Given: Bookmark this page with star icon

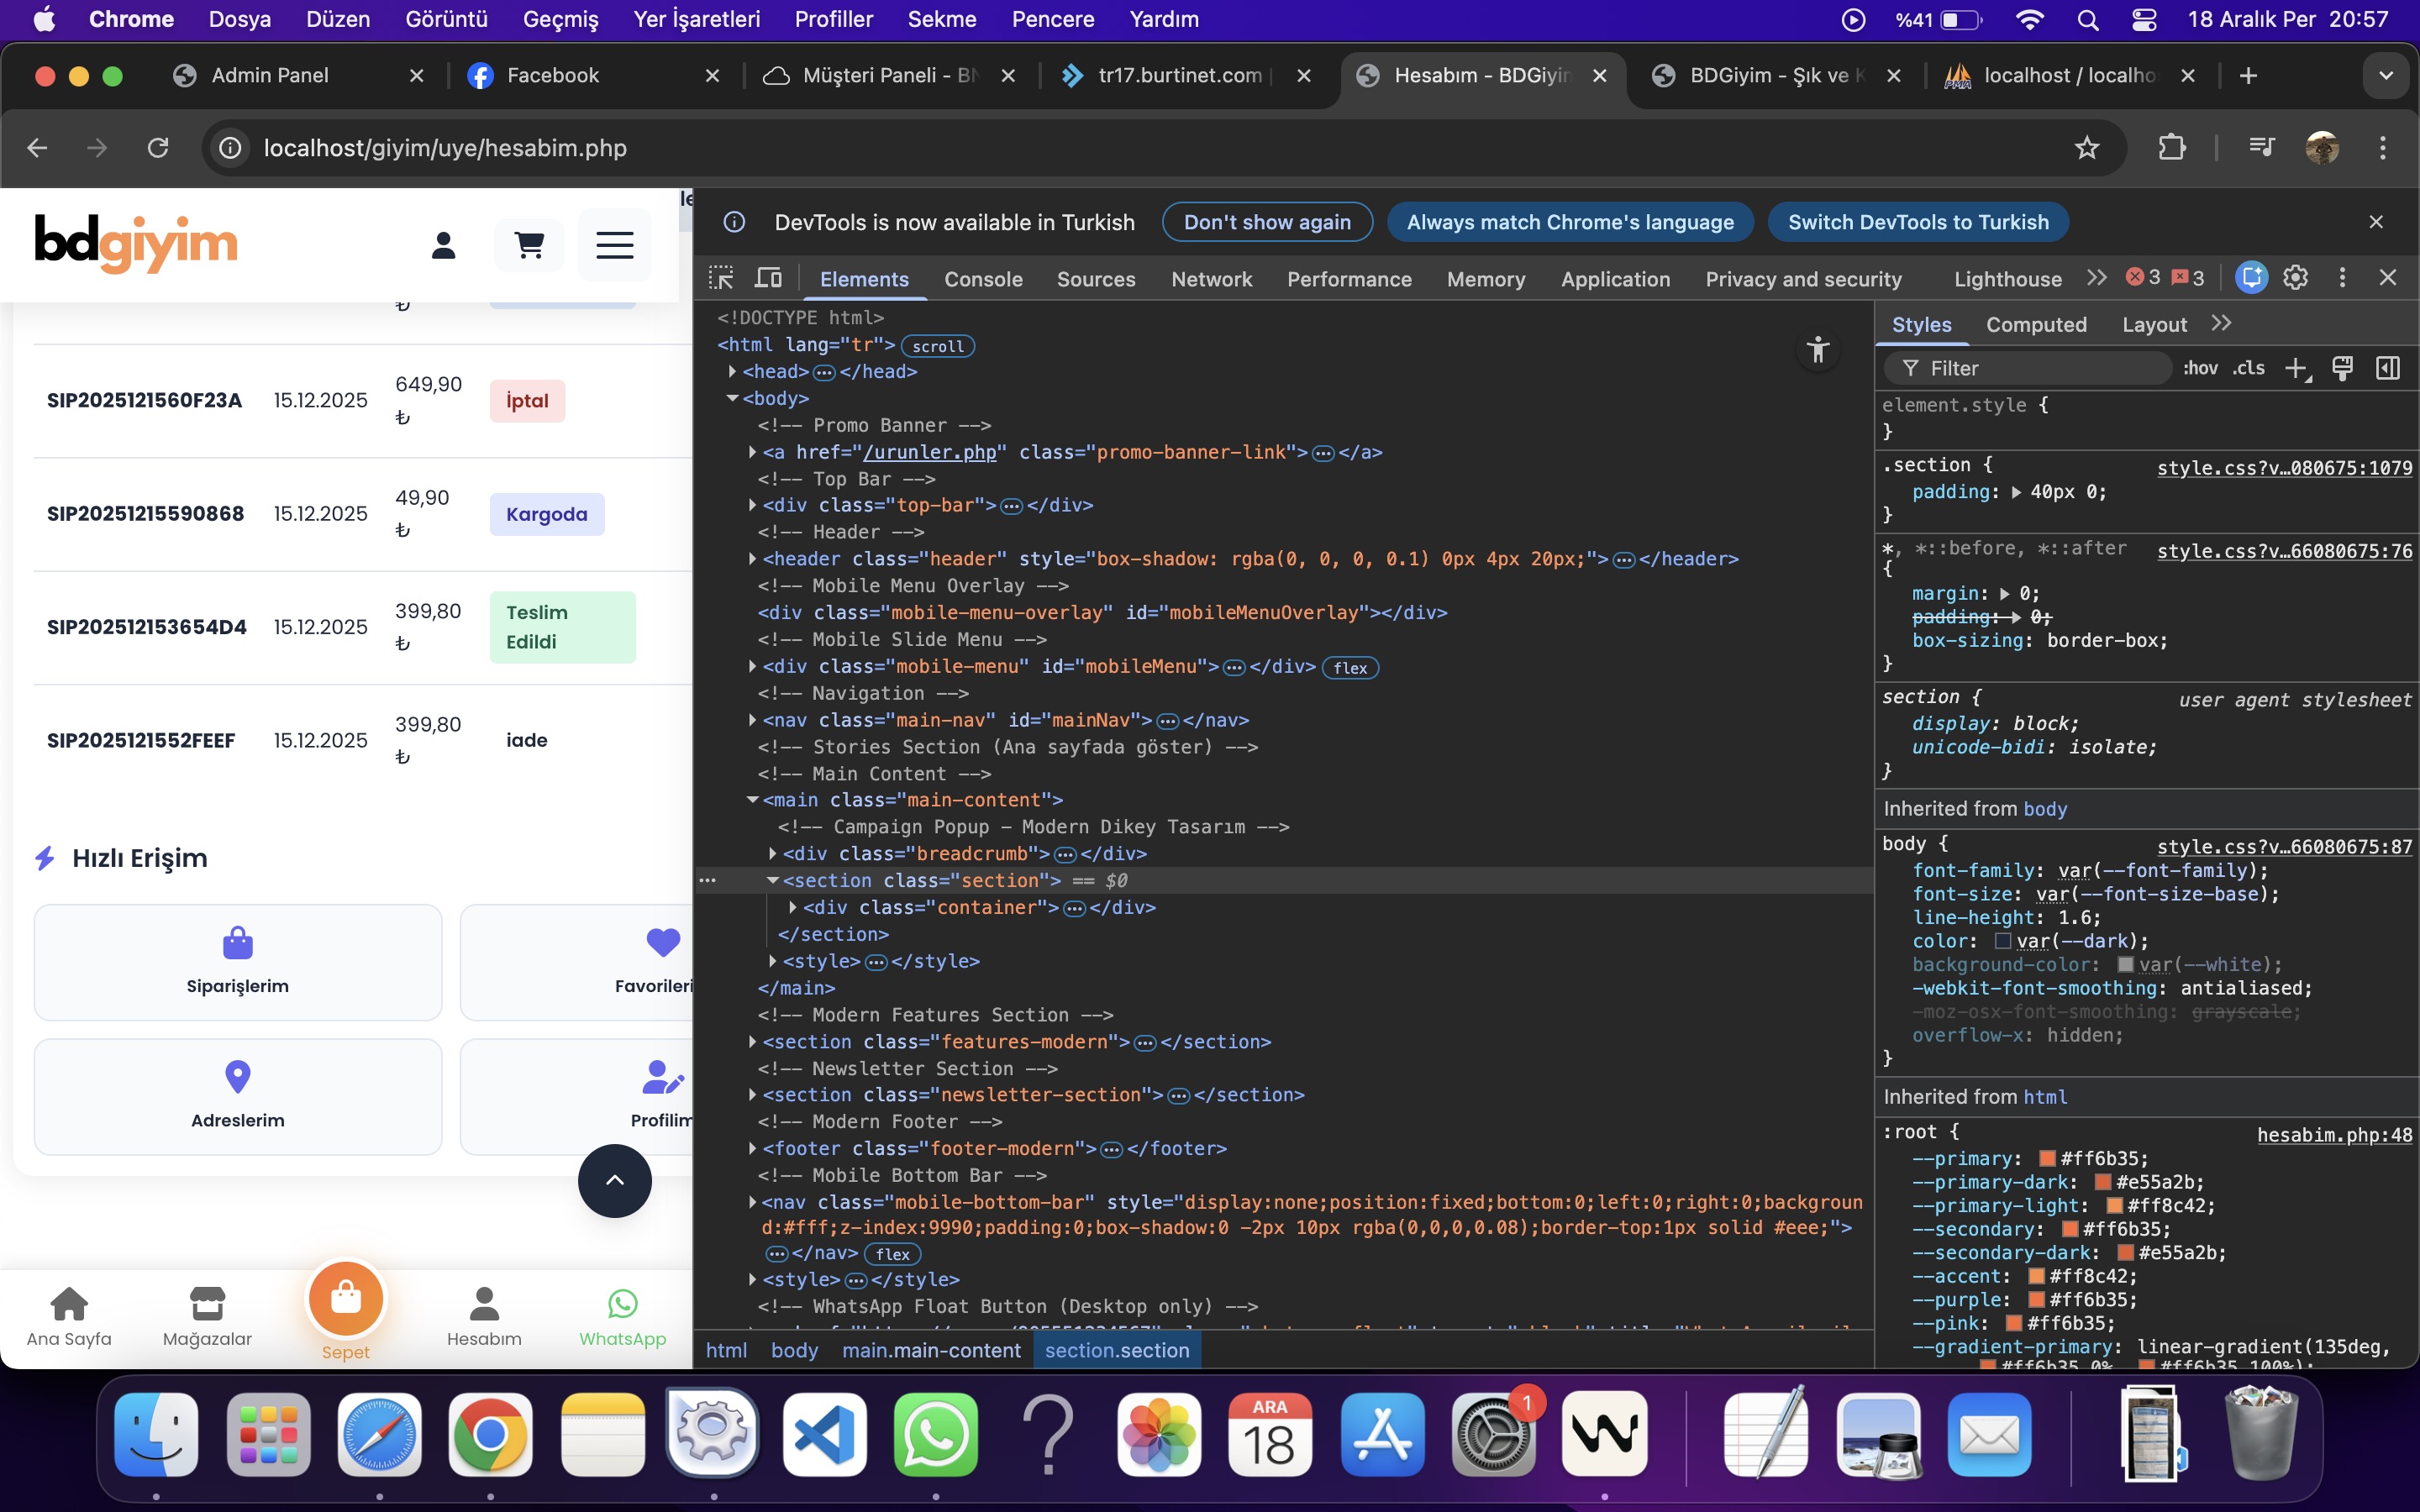Looking at the screenshot, I should point(2087,148).
